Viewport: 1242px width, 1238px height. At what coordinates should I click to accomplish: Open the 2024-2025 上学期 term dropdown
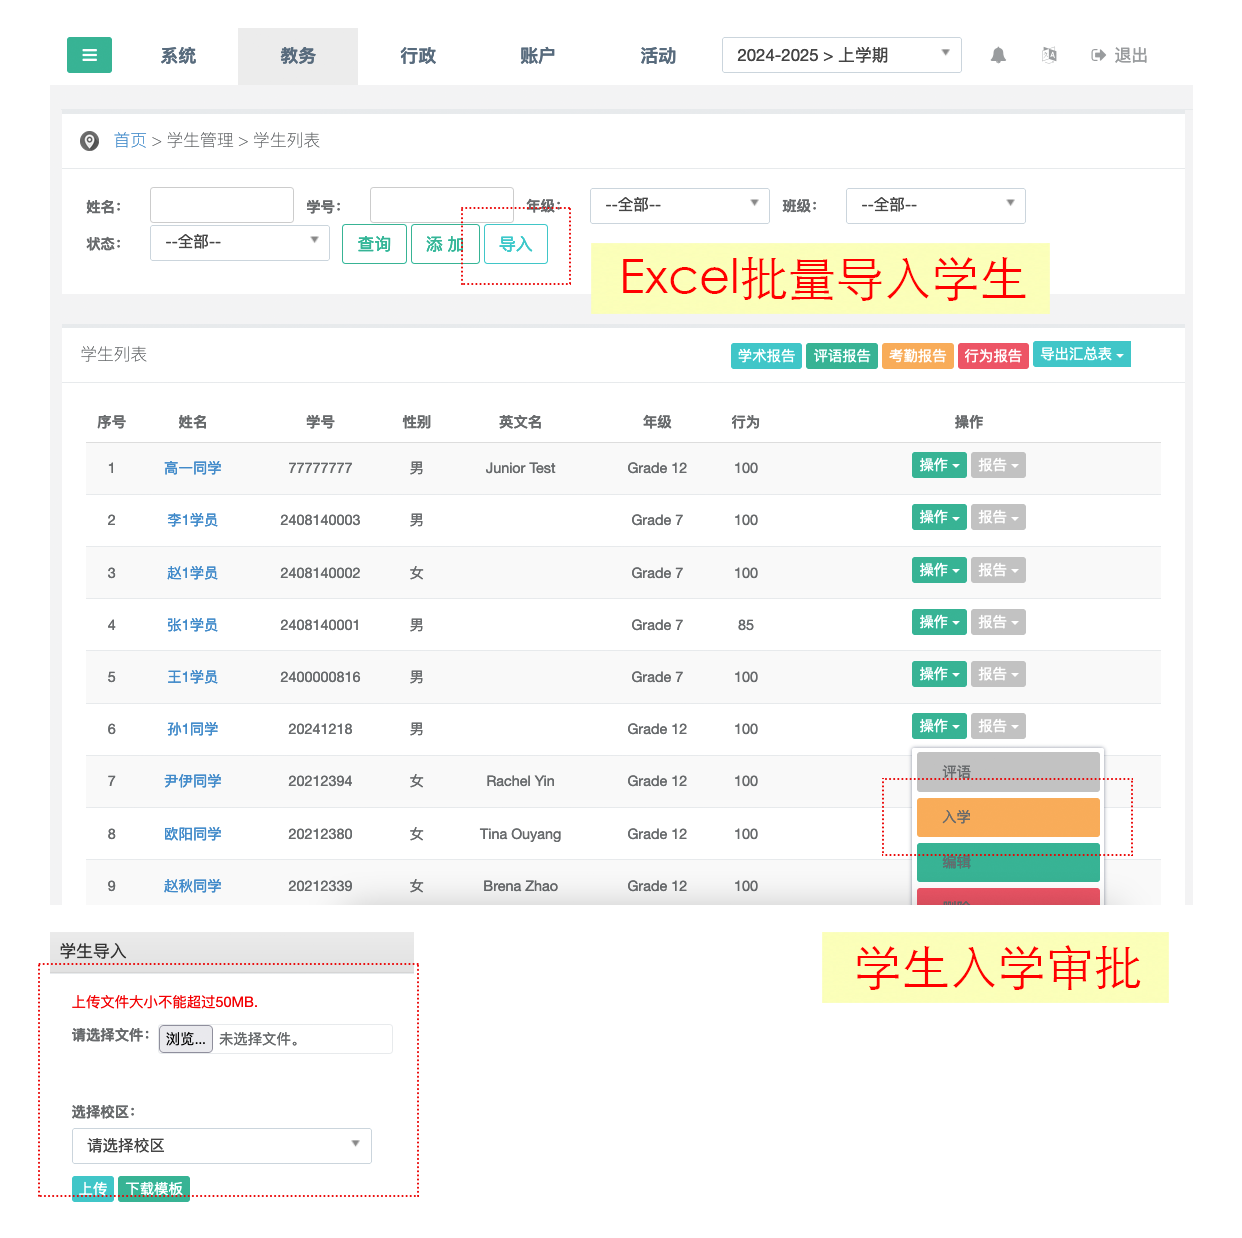pyautogui.click(x=842, y=55)
